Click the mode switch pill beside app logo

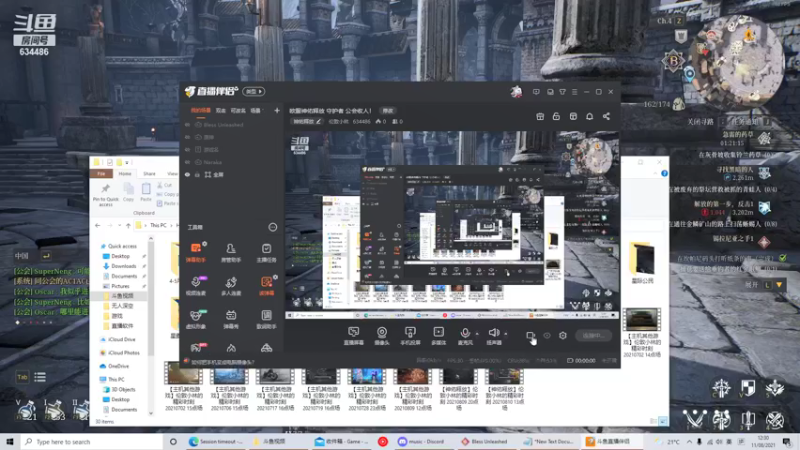click(x=253, y=92)
